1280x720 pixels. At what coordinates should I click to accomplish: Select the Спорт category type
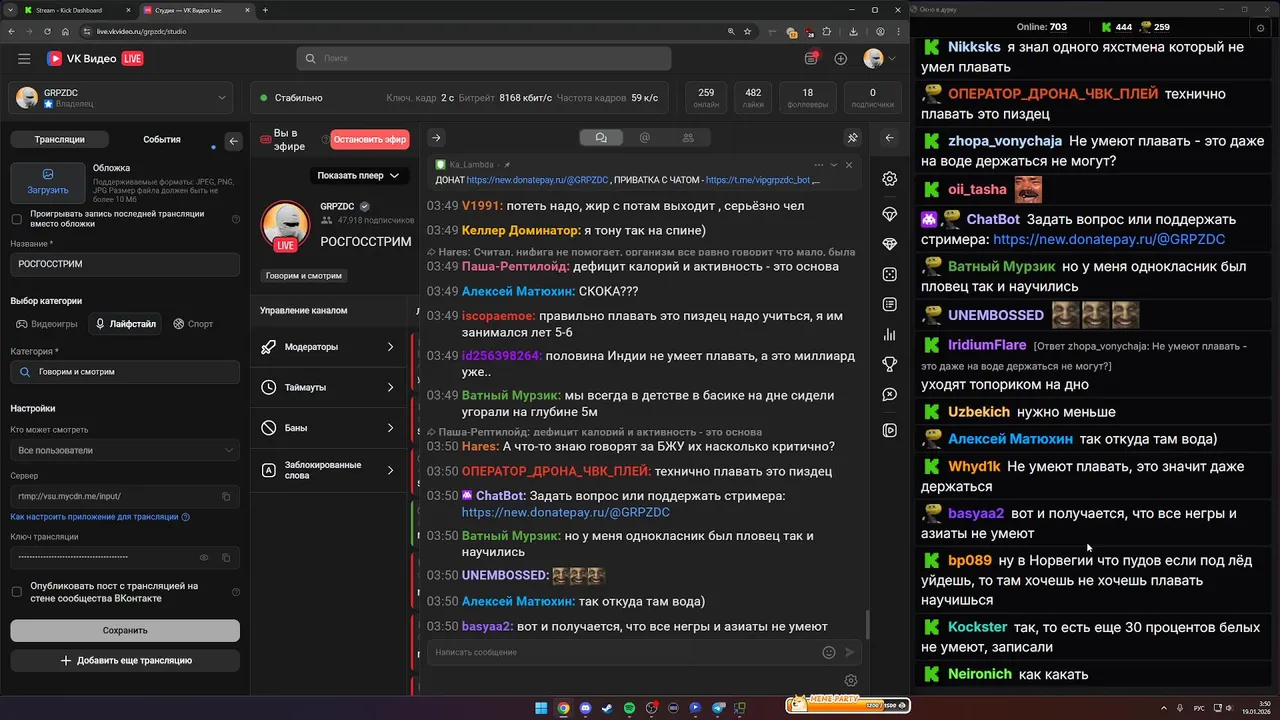(193, 324)
